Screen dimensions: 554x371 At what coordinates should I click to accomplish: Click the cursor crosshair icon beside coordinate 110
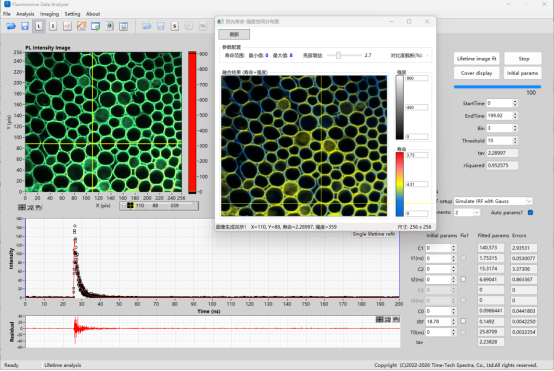click(130, 205)
